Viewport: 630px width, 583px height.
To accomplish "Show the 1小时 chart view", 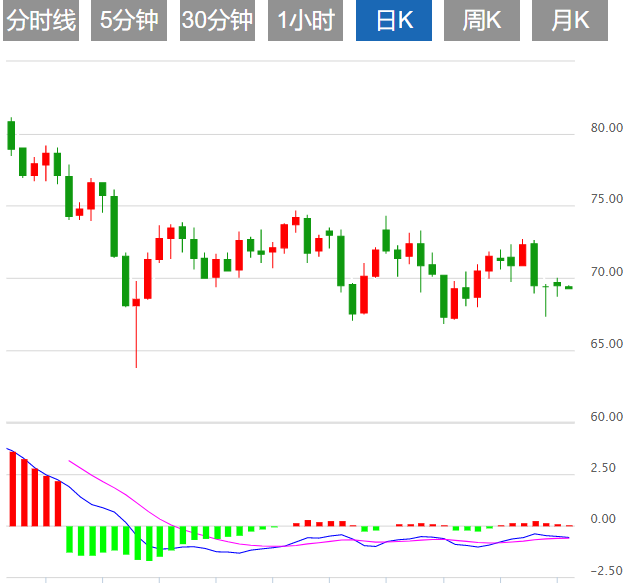I will [x=305, y=20].
